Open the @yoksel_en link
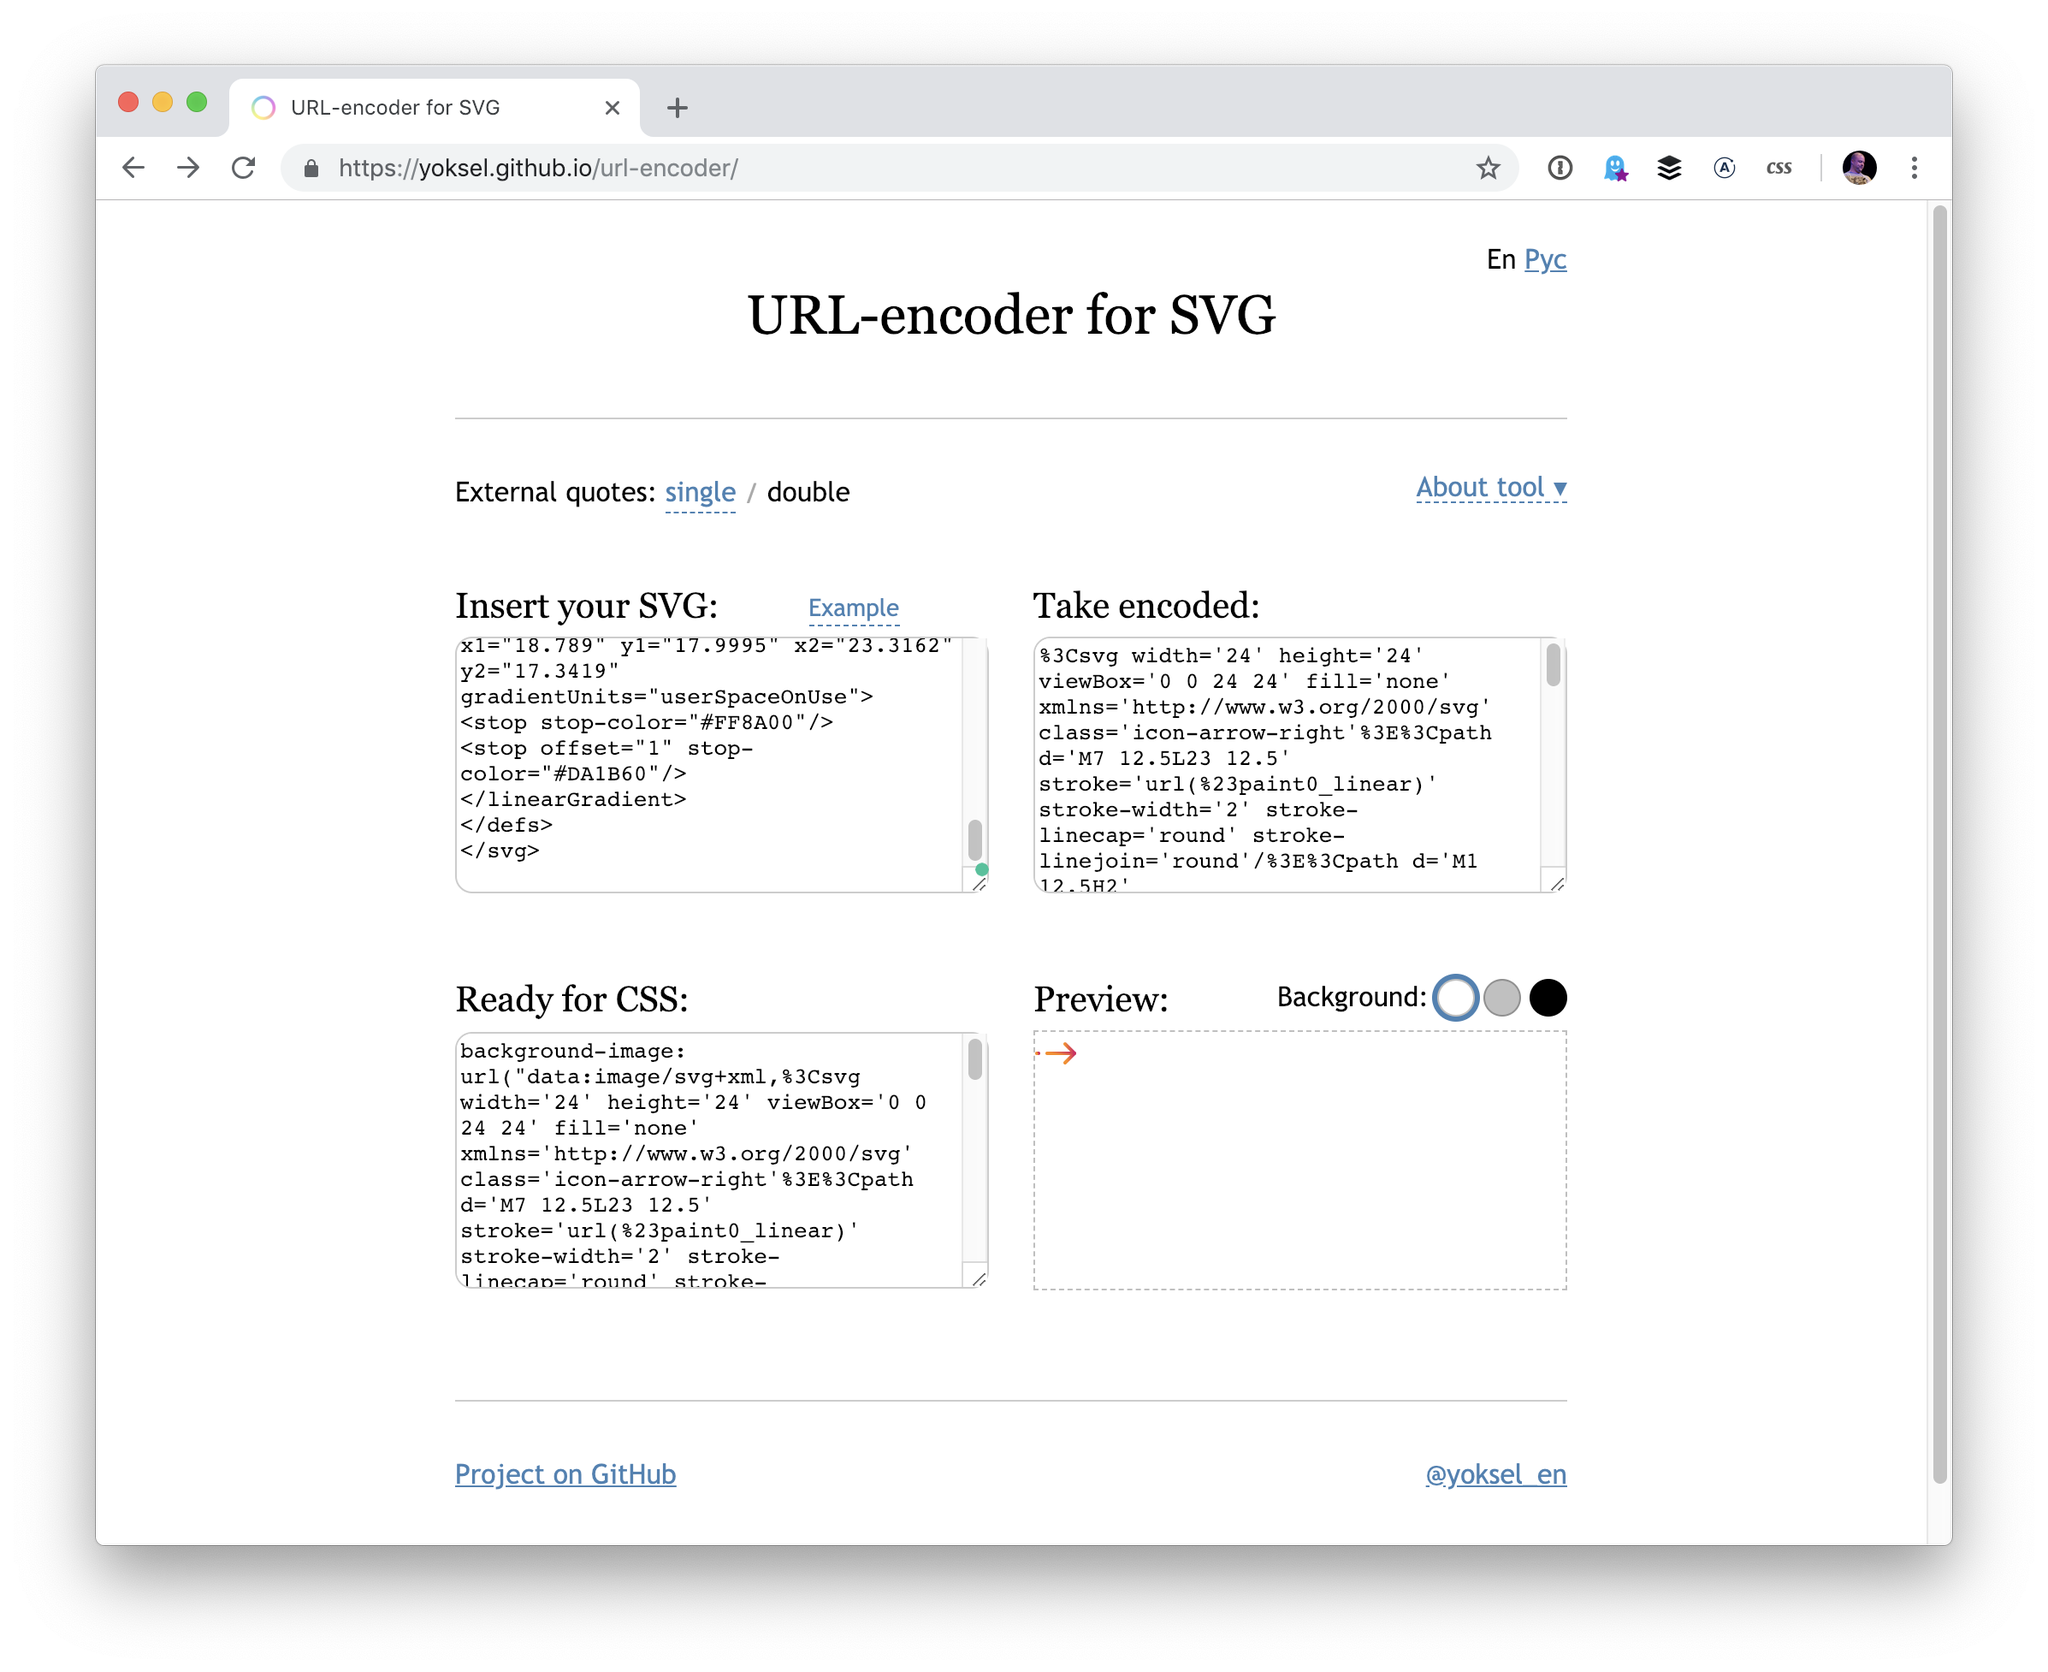This screenshot has height=1672, width=2048. pyautogui.click(x=1496, y=1474)
